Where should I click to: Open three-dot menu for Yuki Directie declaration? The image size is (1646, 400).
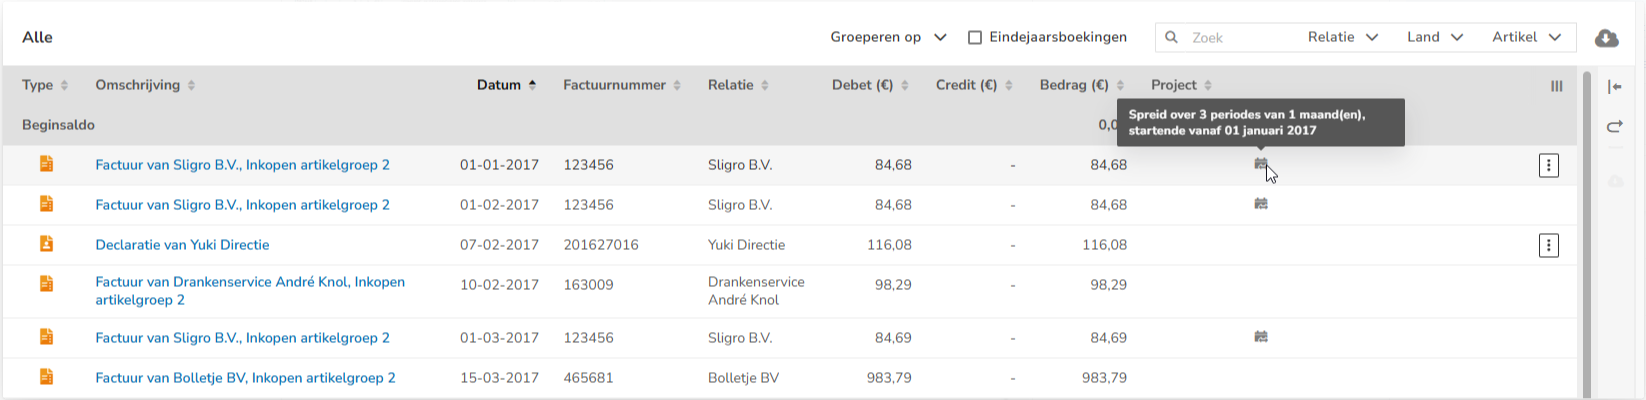click(1548, 245)
